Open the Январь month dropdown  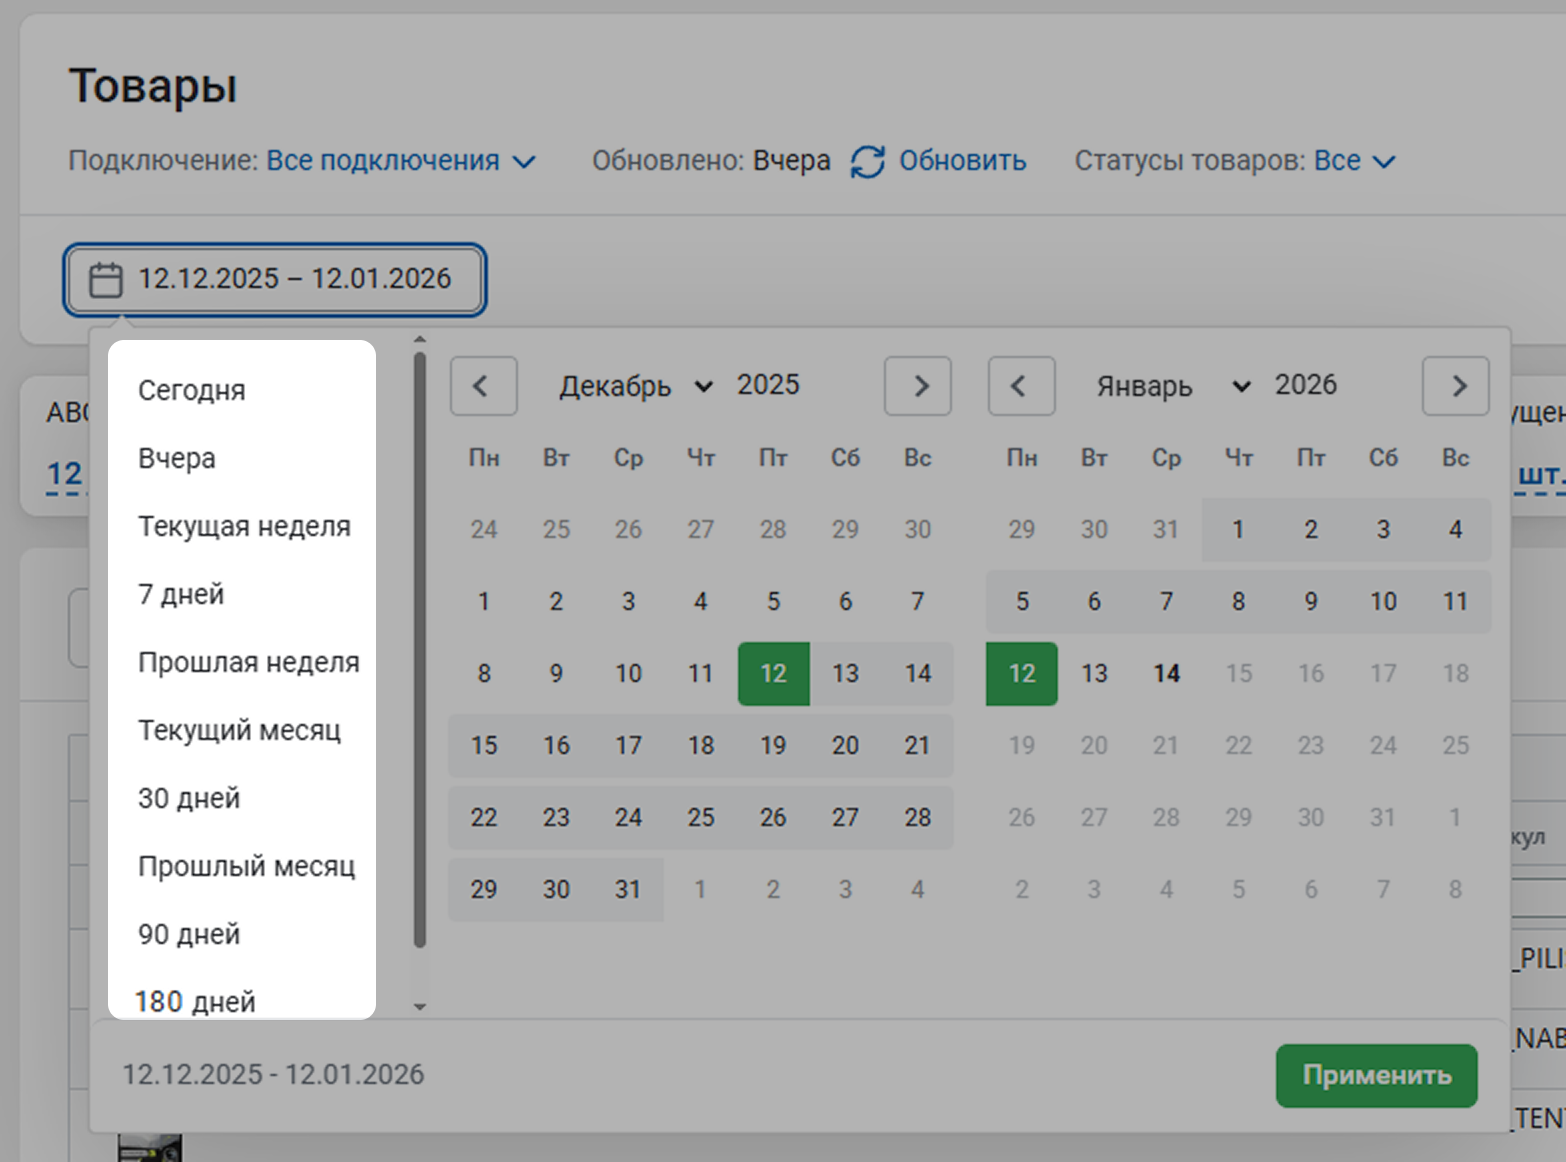(1172, 386)
